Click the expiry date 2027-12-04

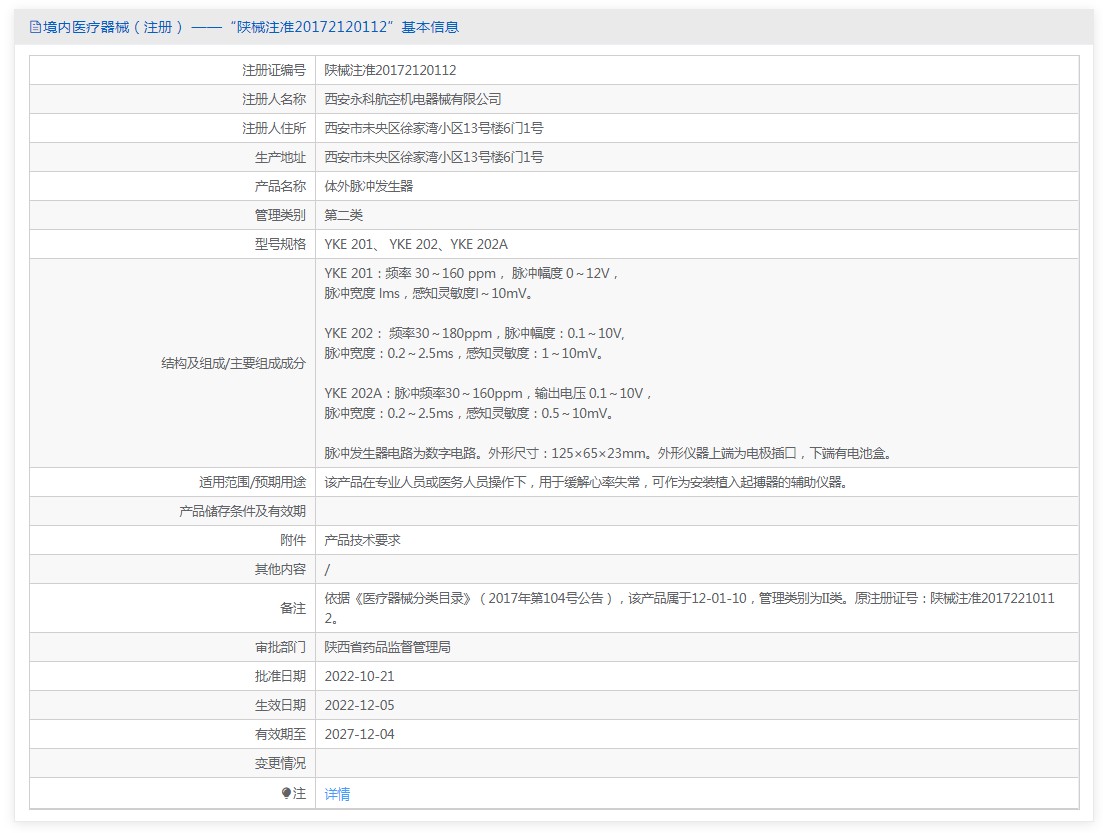(359, 734)
